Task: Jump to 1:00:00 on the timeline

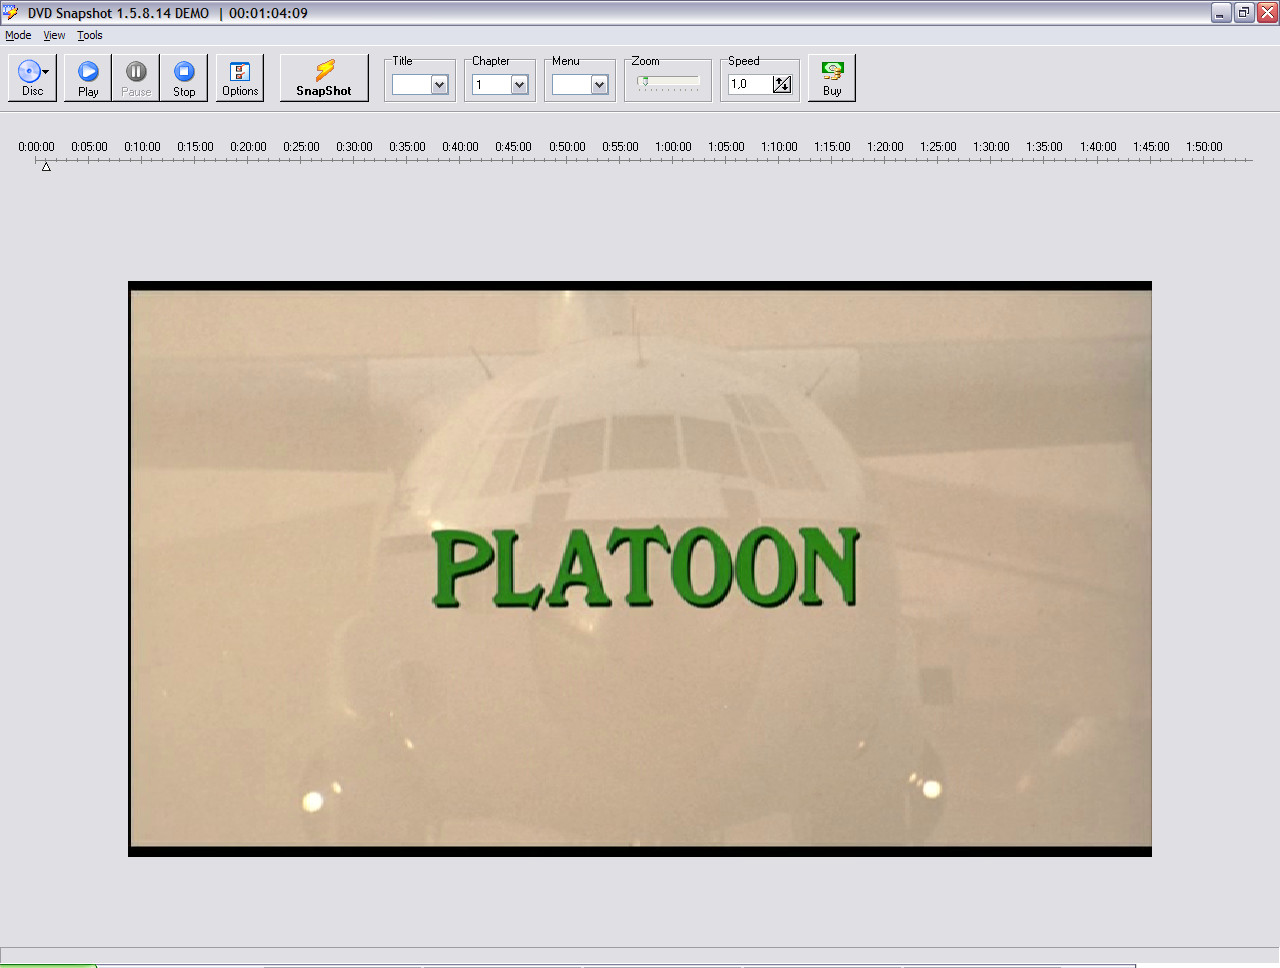Action: click(673, 146)
